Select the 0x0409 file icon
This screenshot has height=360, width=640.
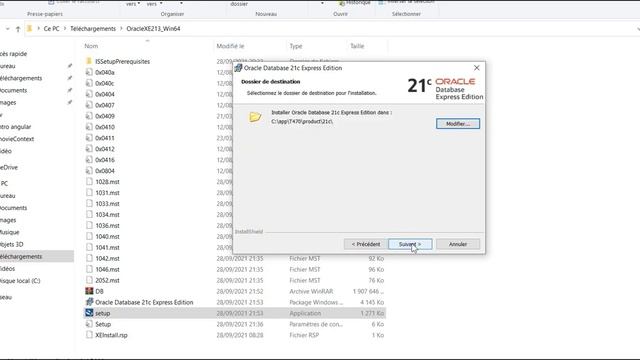[x=89, y=116]
